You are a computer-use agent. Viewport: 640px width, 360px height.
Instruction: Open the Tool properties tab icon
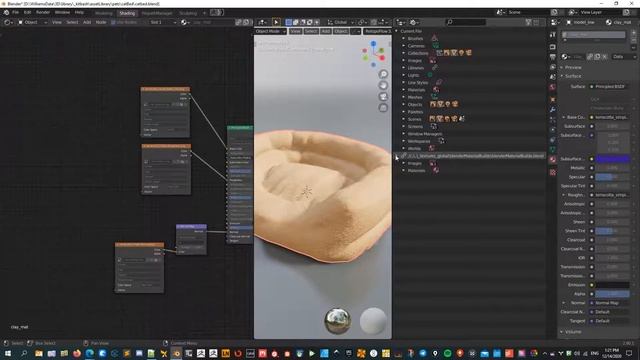(553, 35)
